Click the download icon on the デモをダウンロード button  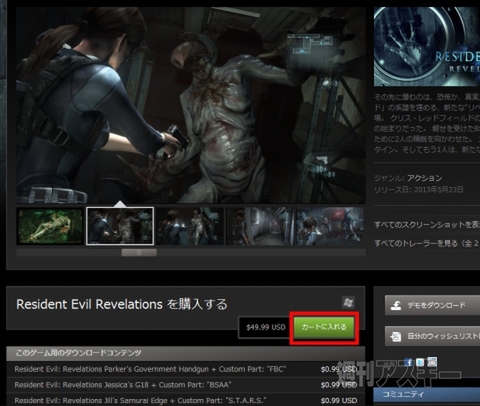pos(396,305)
